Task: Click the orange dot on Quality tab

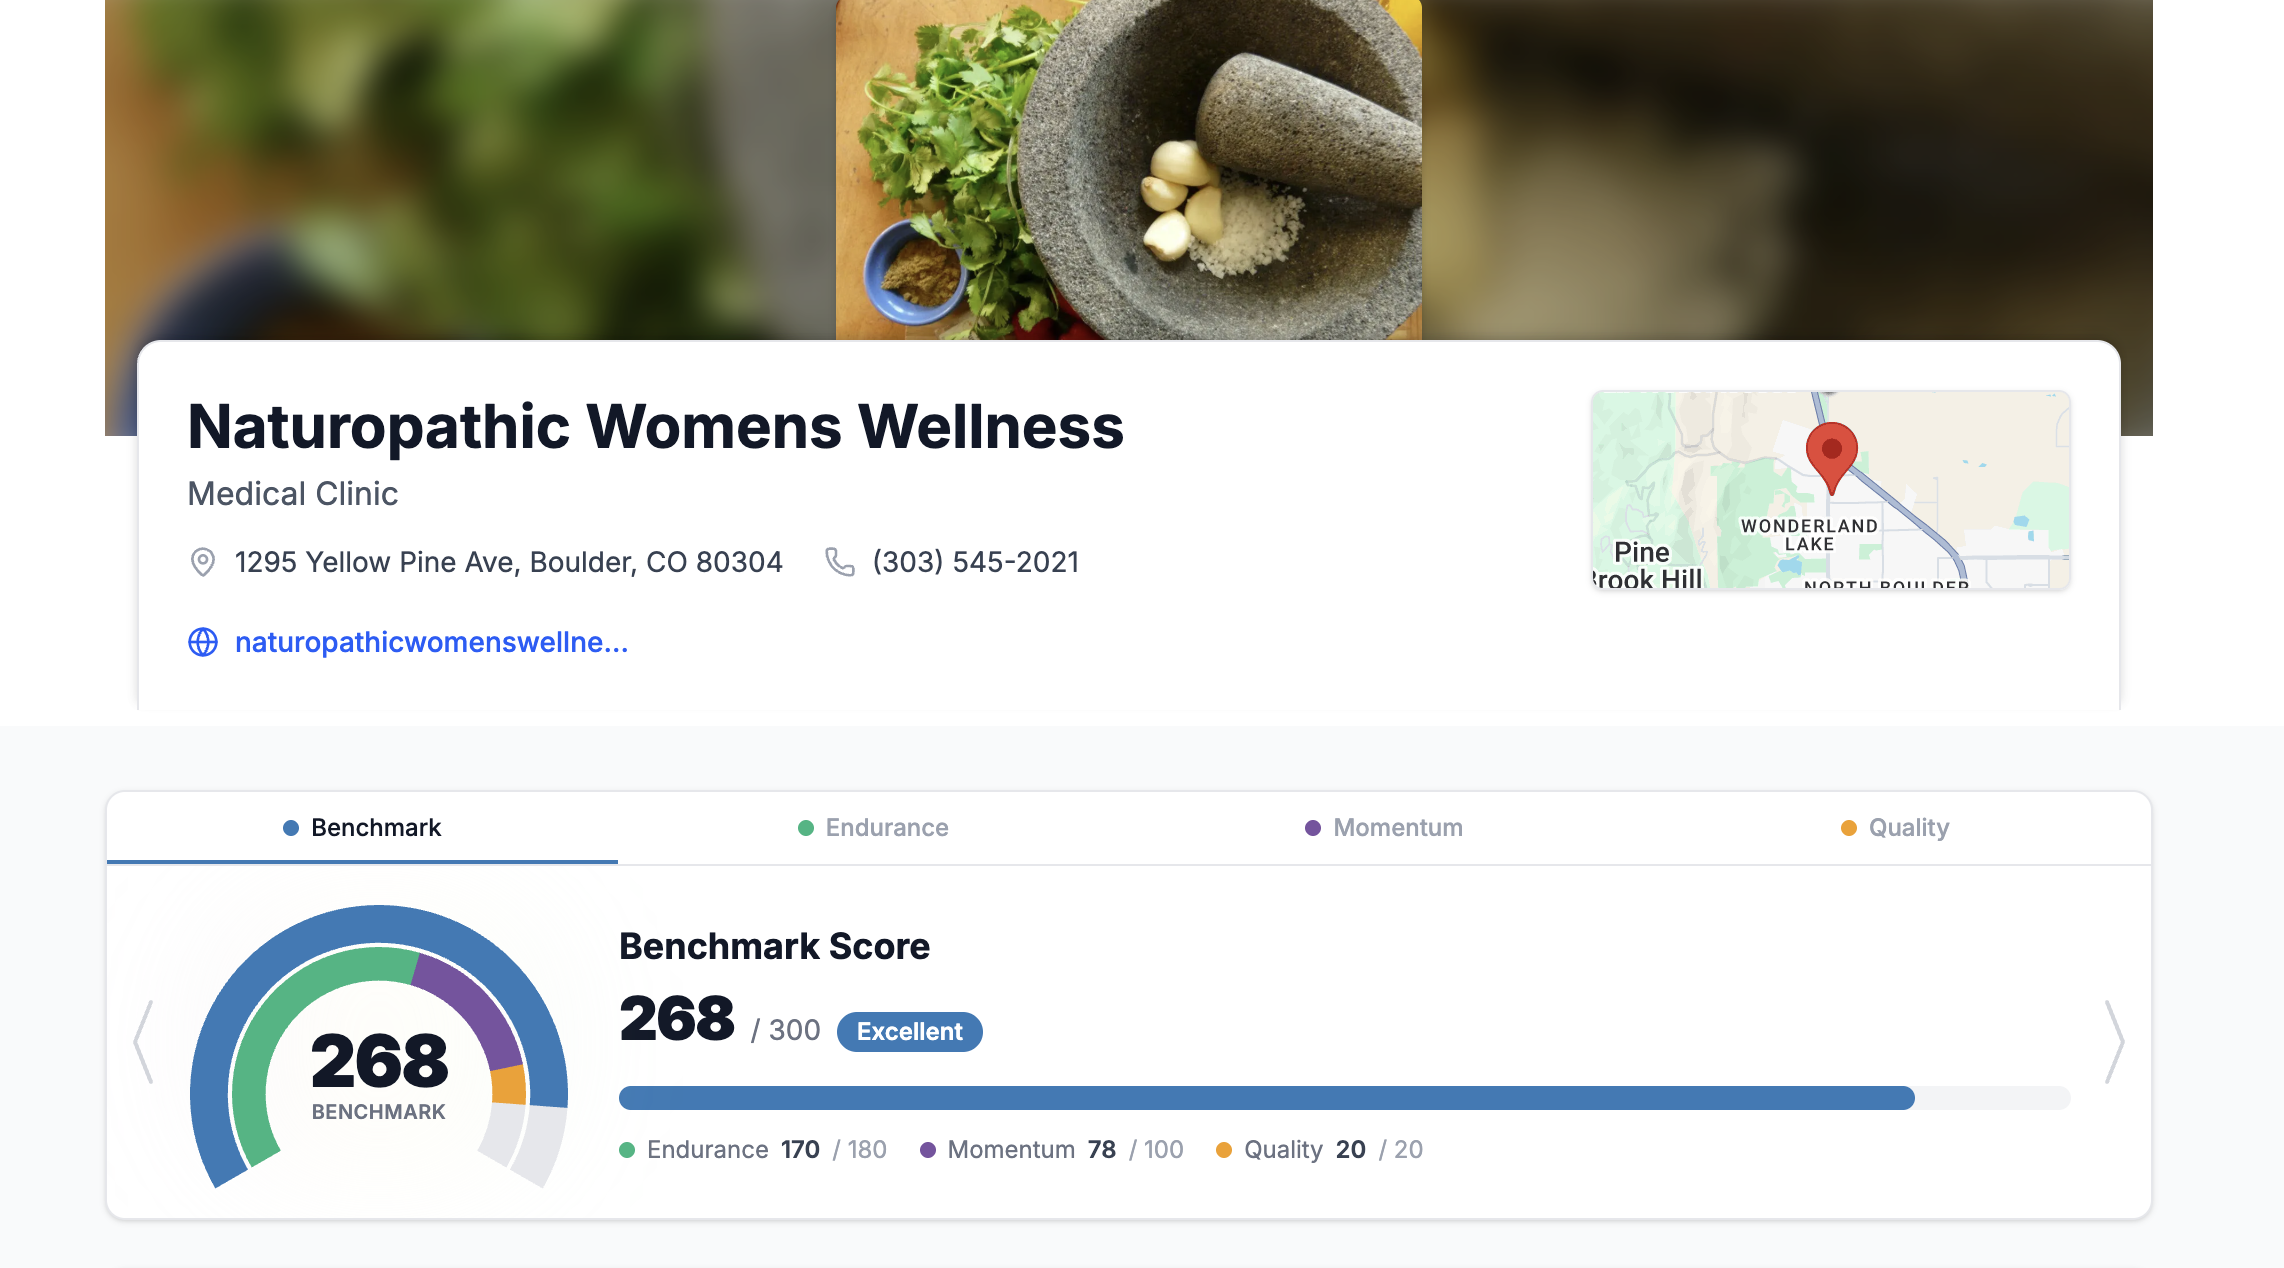Action: point(1849,828)
